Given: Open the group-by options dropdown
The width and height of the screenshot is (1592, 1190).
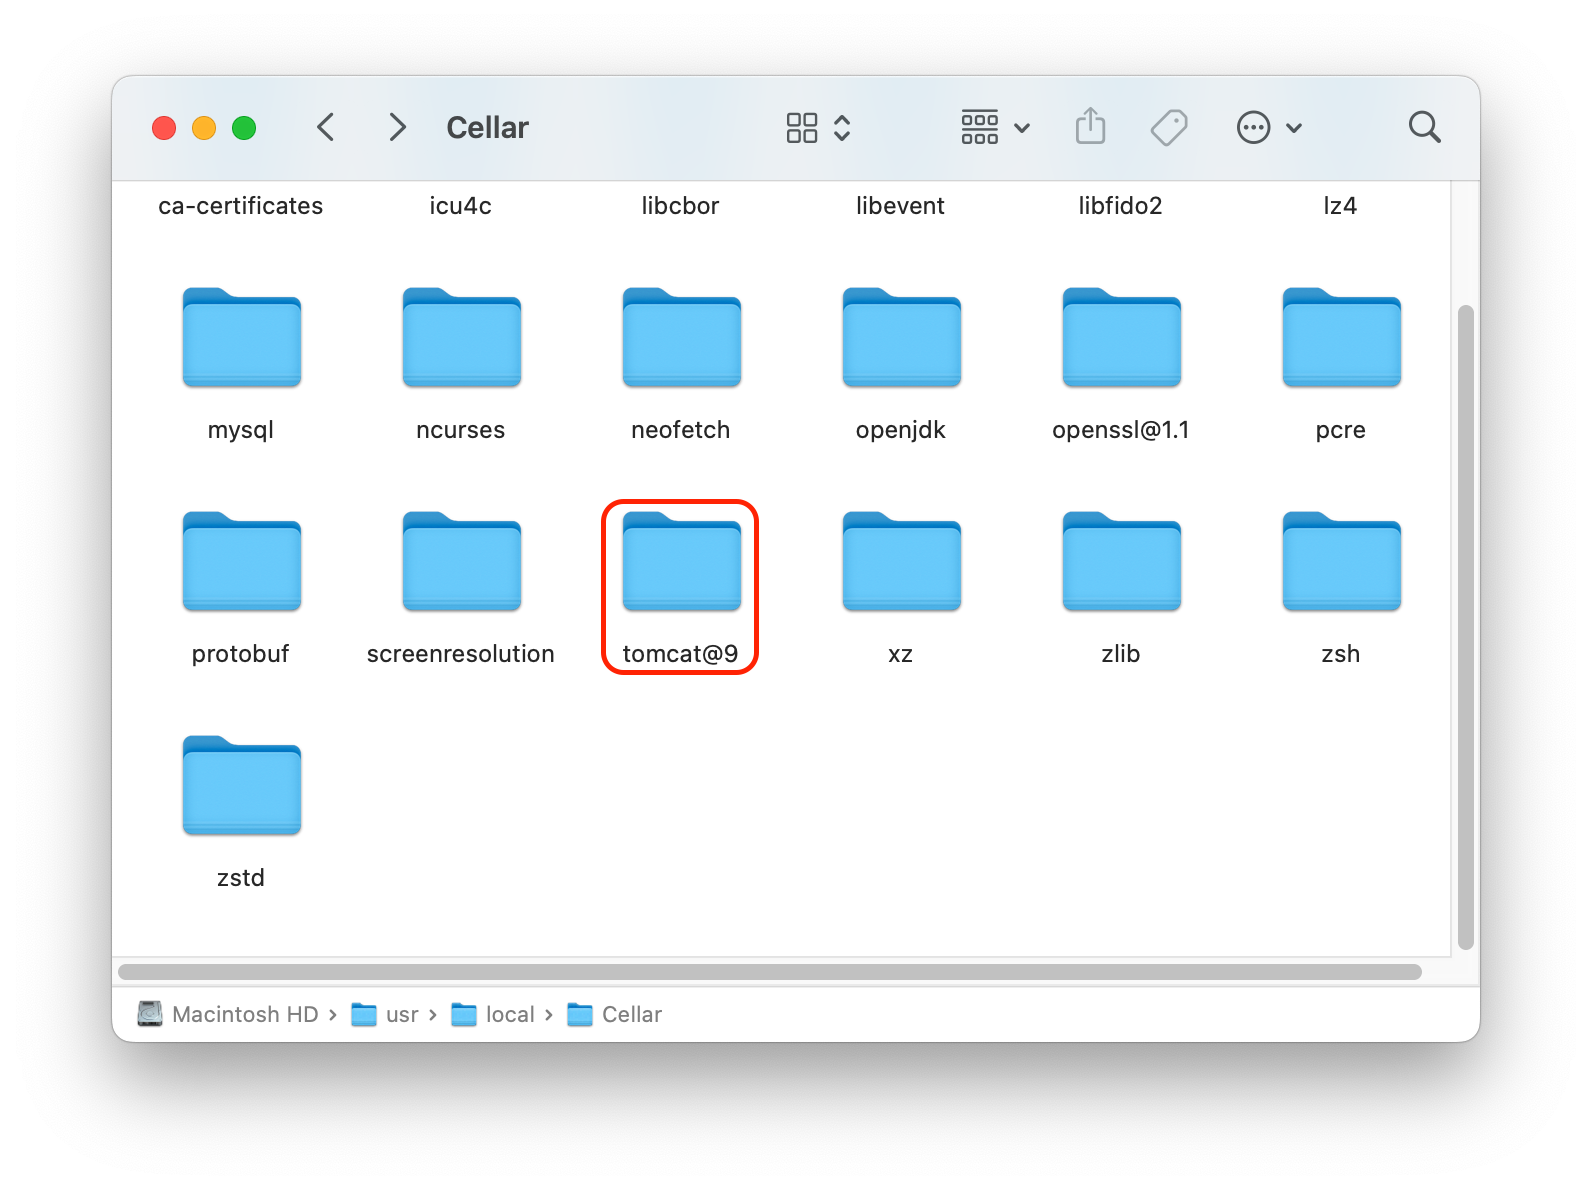Looking at the screenshot, I should pos(995,128).
